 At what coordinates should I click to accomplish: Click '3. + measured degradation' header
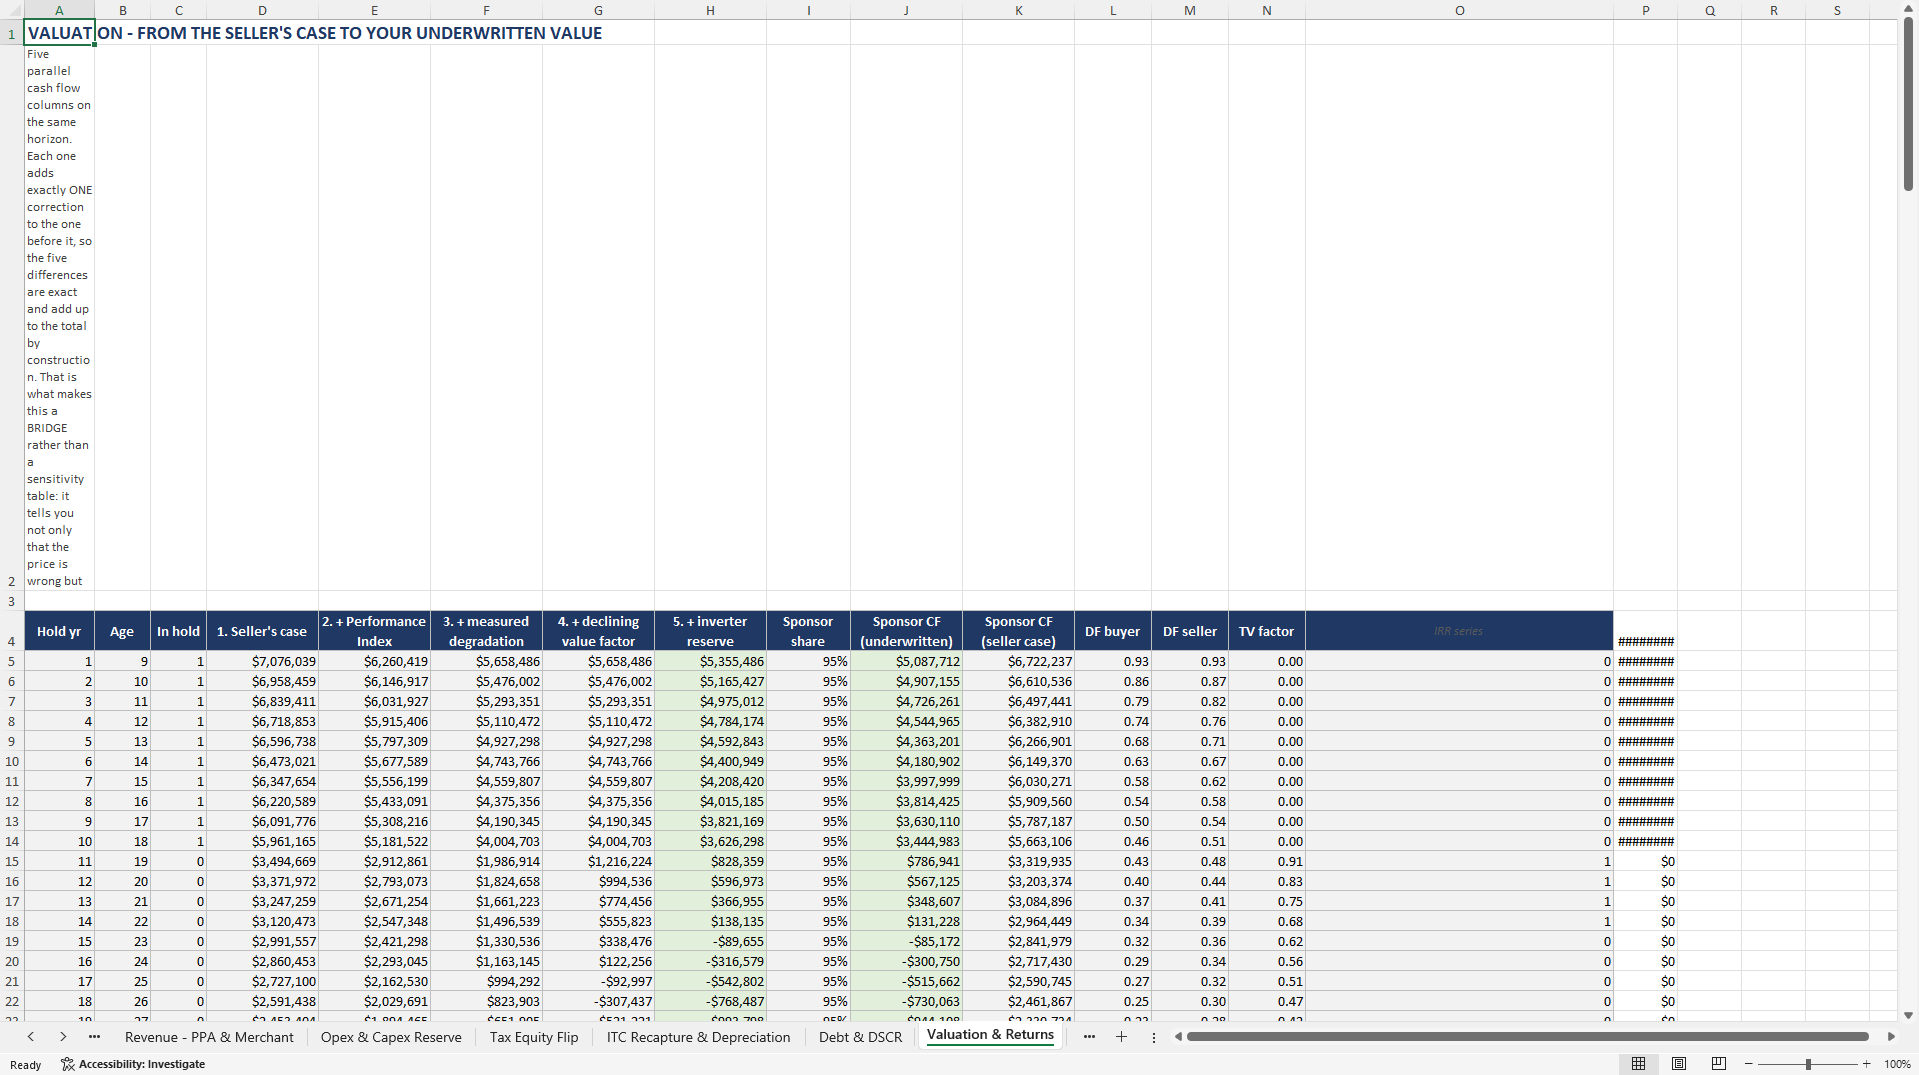[486, 631]
